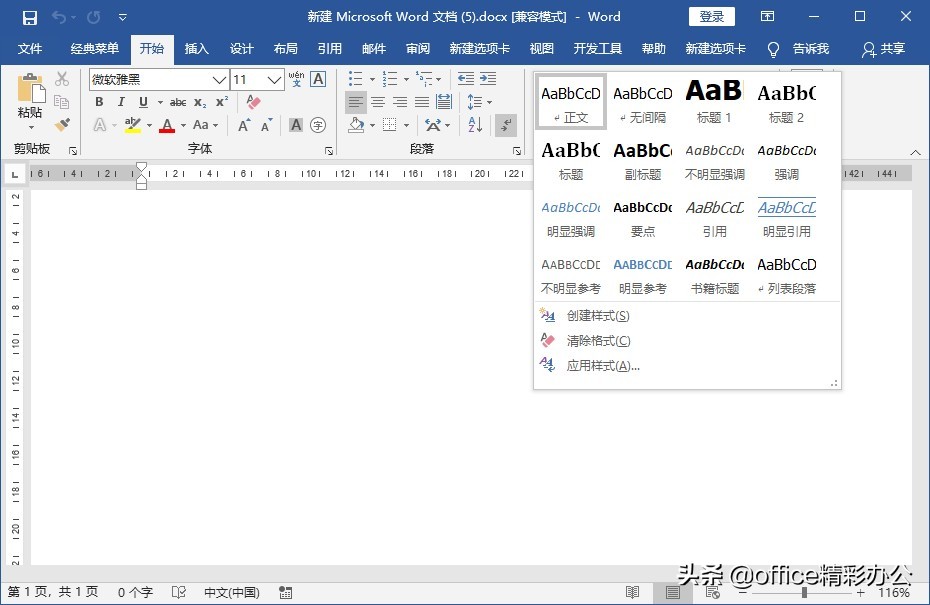This screenshot has width=930, height=605.
Task: Open the Quick Access Toolbar customize arrow
Action: pos(123,17)
